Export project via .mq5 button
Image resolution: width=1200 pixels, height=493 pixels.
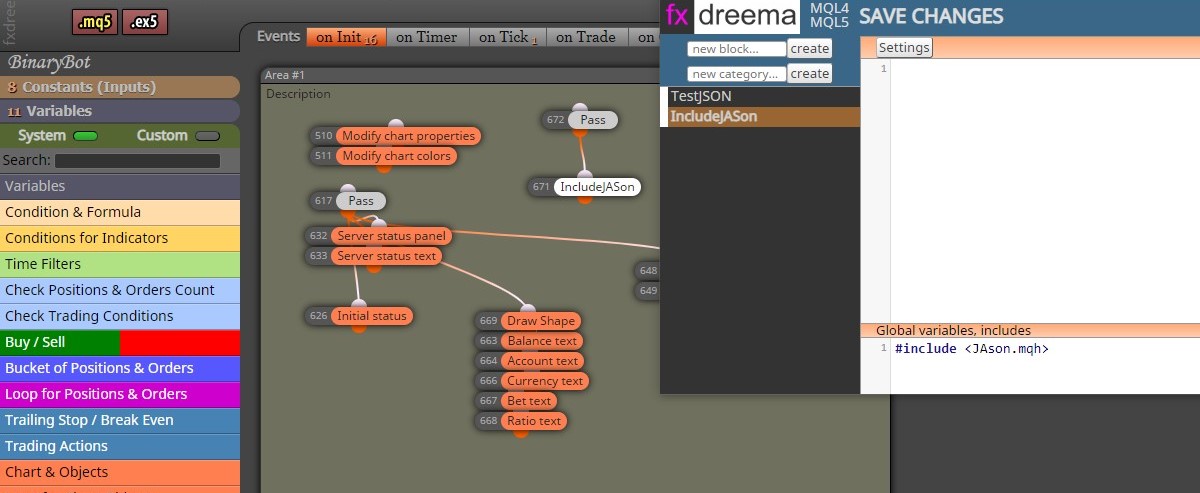pos(95,21)
